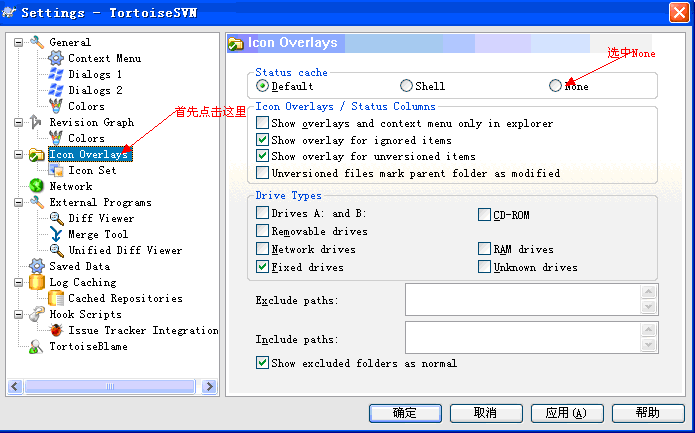
Task: Collapse the Icon Overlays tree node
Action: [19, 155]
